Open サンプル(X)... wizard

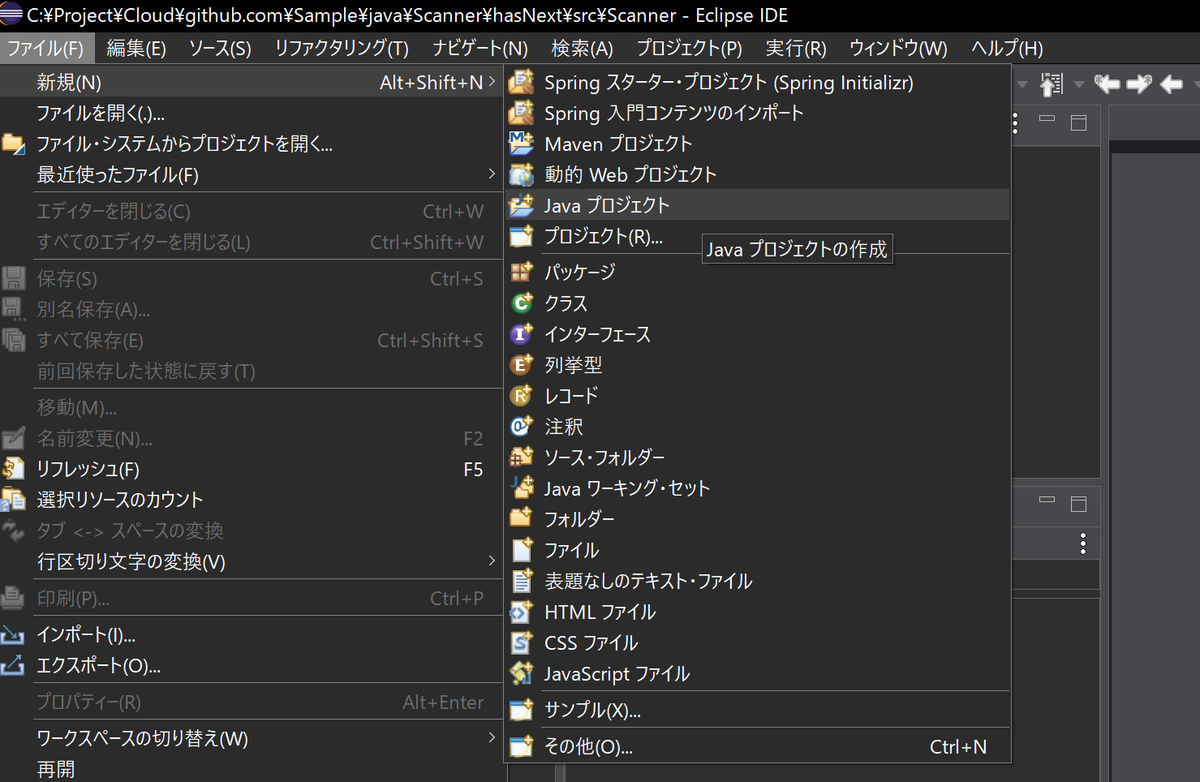(758, 711)
